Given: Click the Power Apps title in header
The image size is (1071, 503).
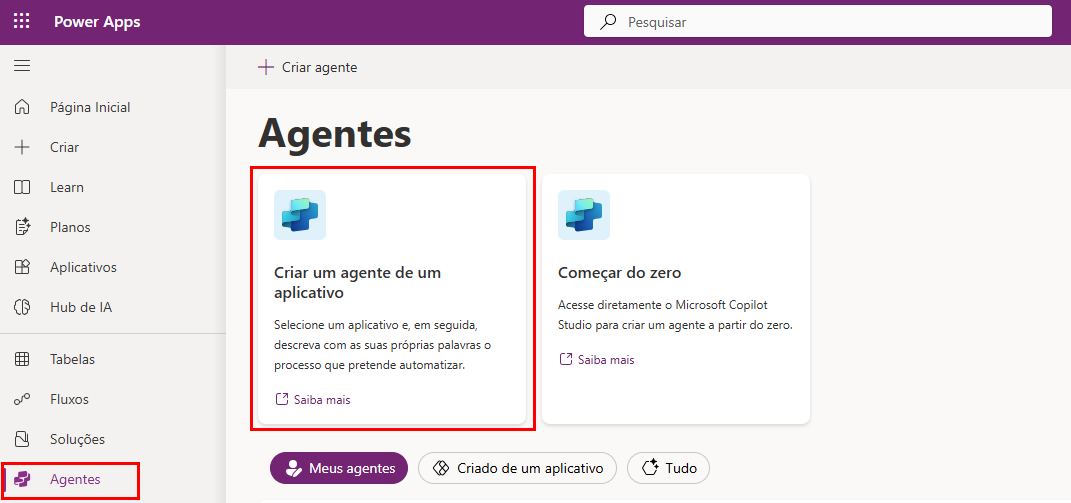Looking at the screenshot, I should (97, 22).
